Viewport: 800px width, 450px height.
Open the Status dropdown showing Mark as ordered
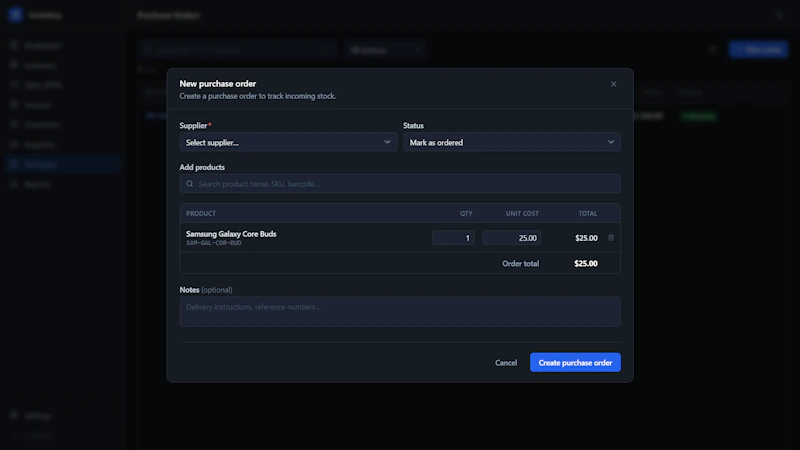[x=512, y=142]
